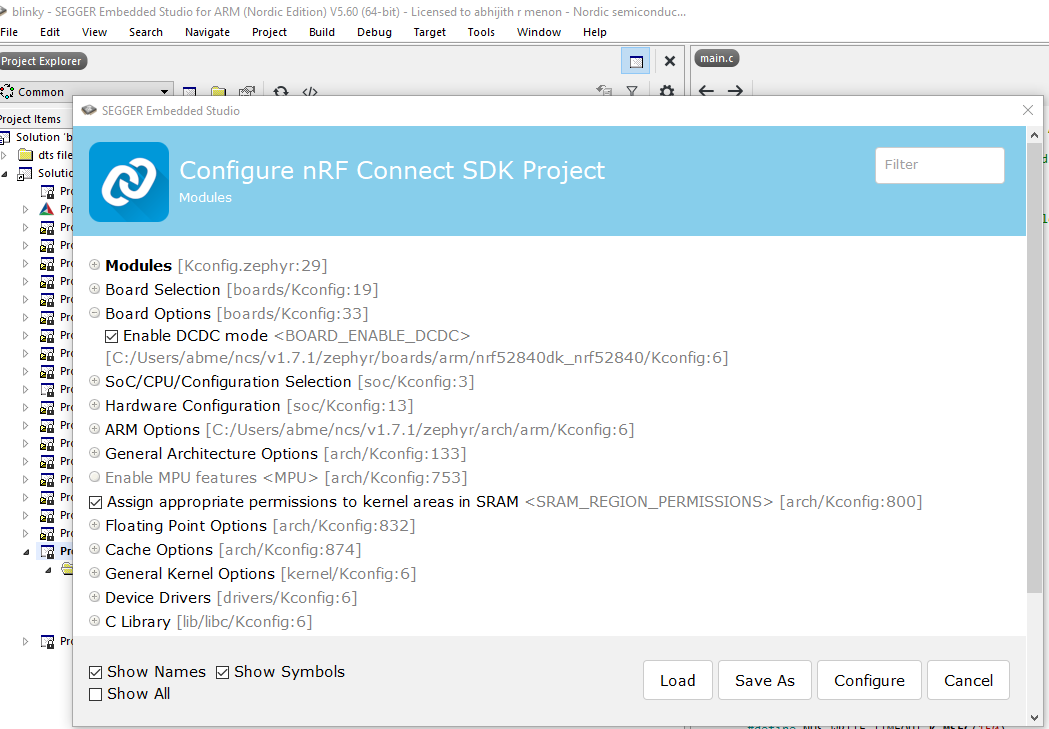The height and width of the screenshot is (729, 1049).
Task: Click the Load button
Action: [678, 680]
